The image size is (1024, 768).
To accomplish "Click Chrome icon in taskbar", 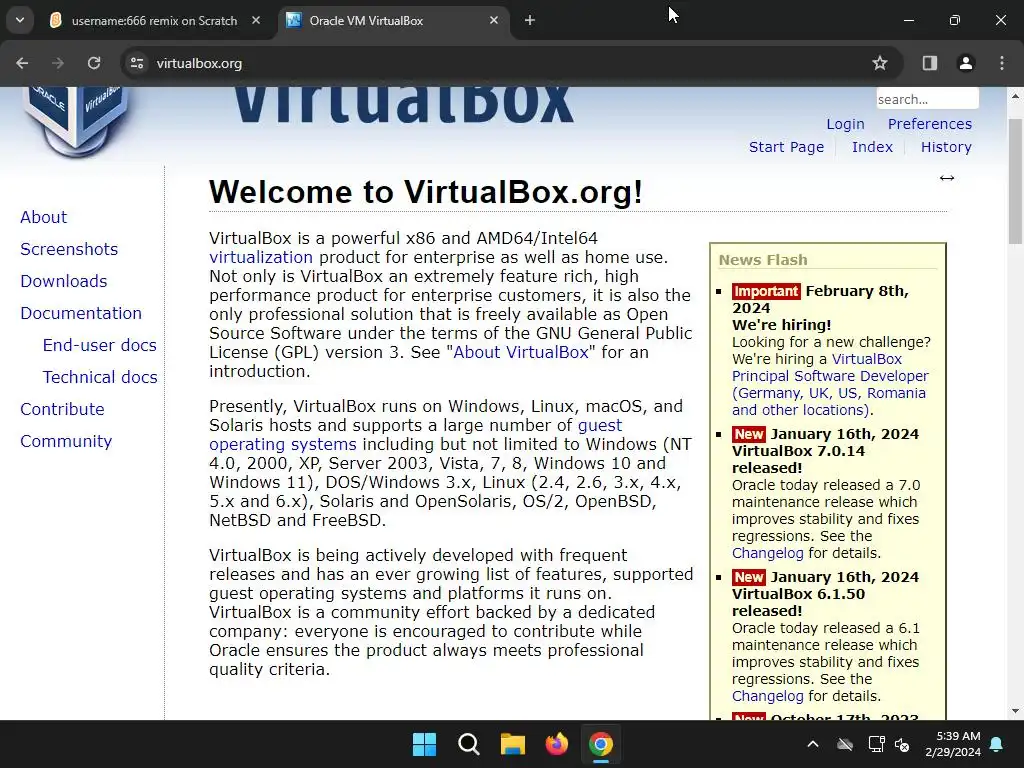I will click(x=601, y=744).
